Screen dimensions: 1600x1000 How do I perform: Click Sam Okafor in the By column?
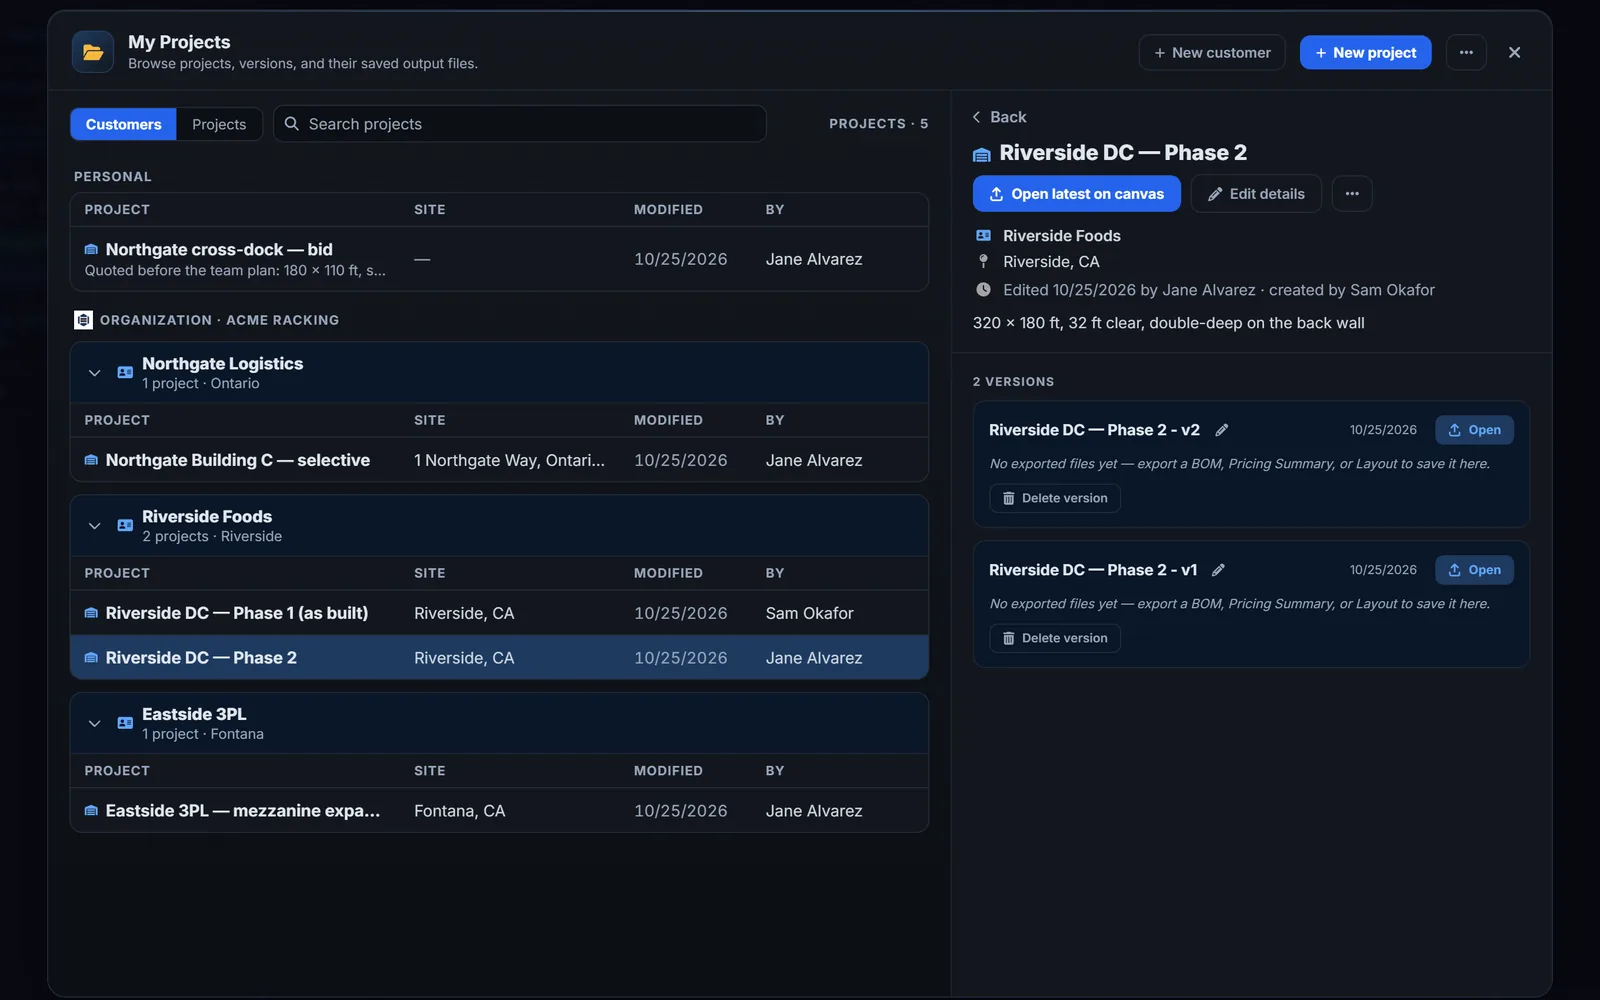[809, 613]
